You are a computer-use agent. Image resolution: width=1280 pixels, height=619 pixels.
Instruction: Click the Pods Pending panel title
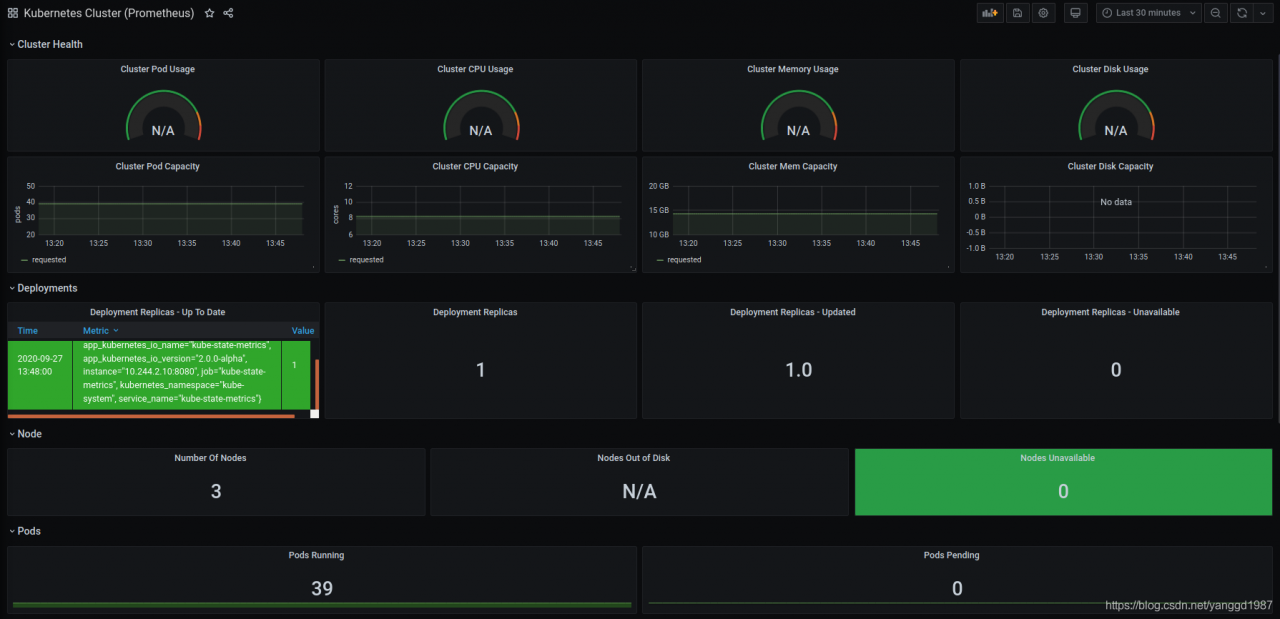tap(951, 555)
